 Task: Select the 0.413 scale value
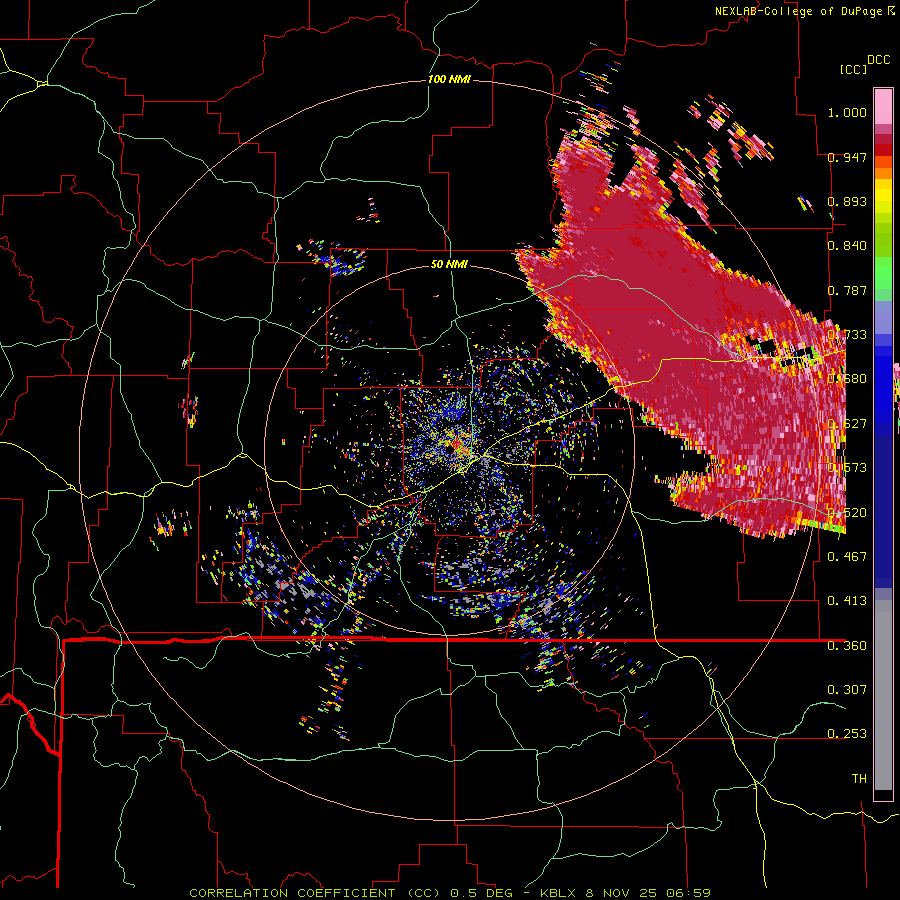(x=847, y=600)
